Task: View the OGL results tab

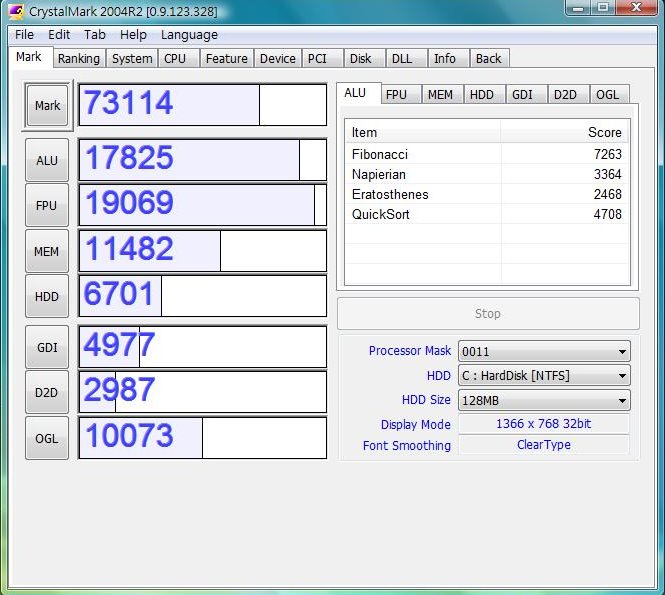Action: click(606, 94)
